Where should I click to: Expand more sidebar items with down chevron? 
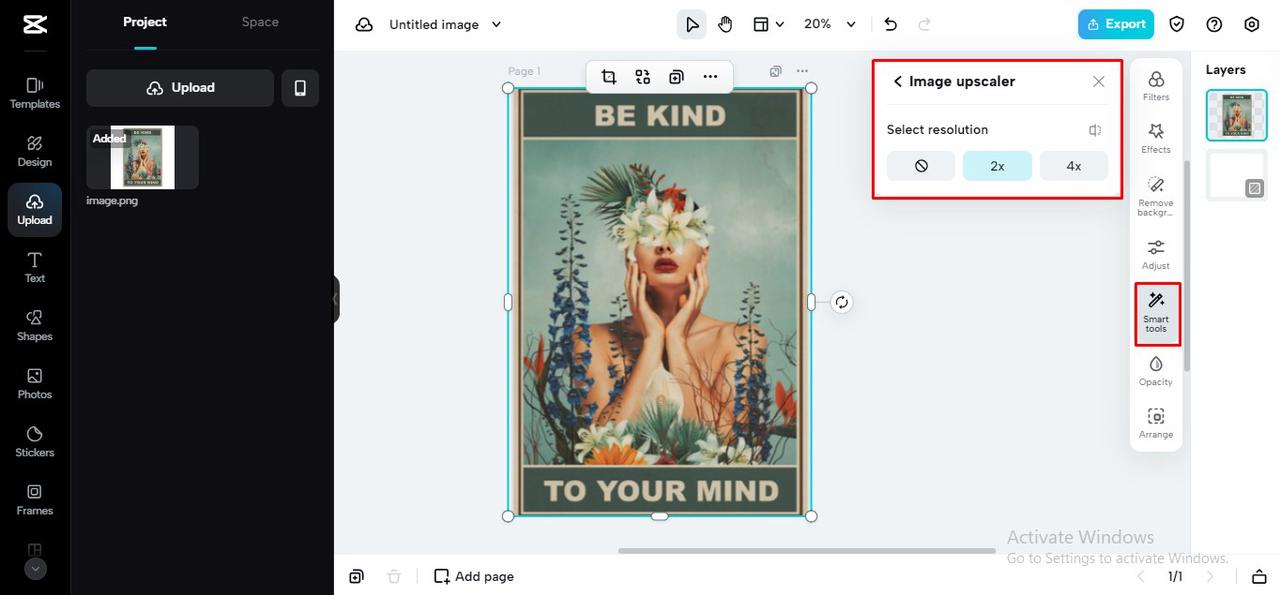click(35, 569)
